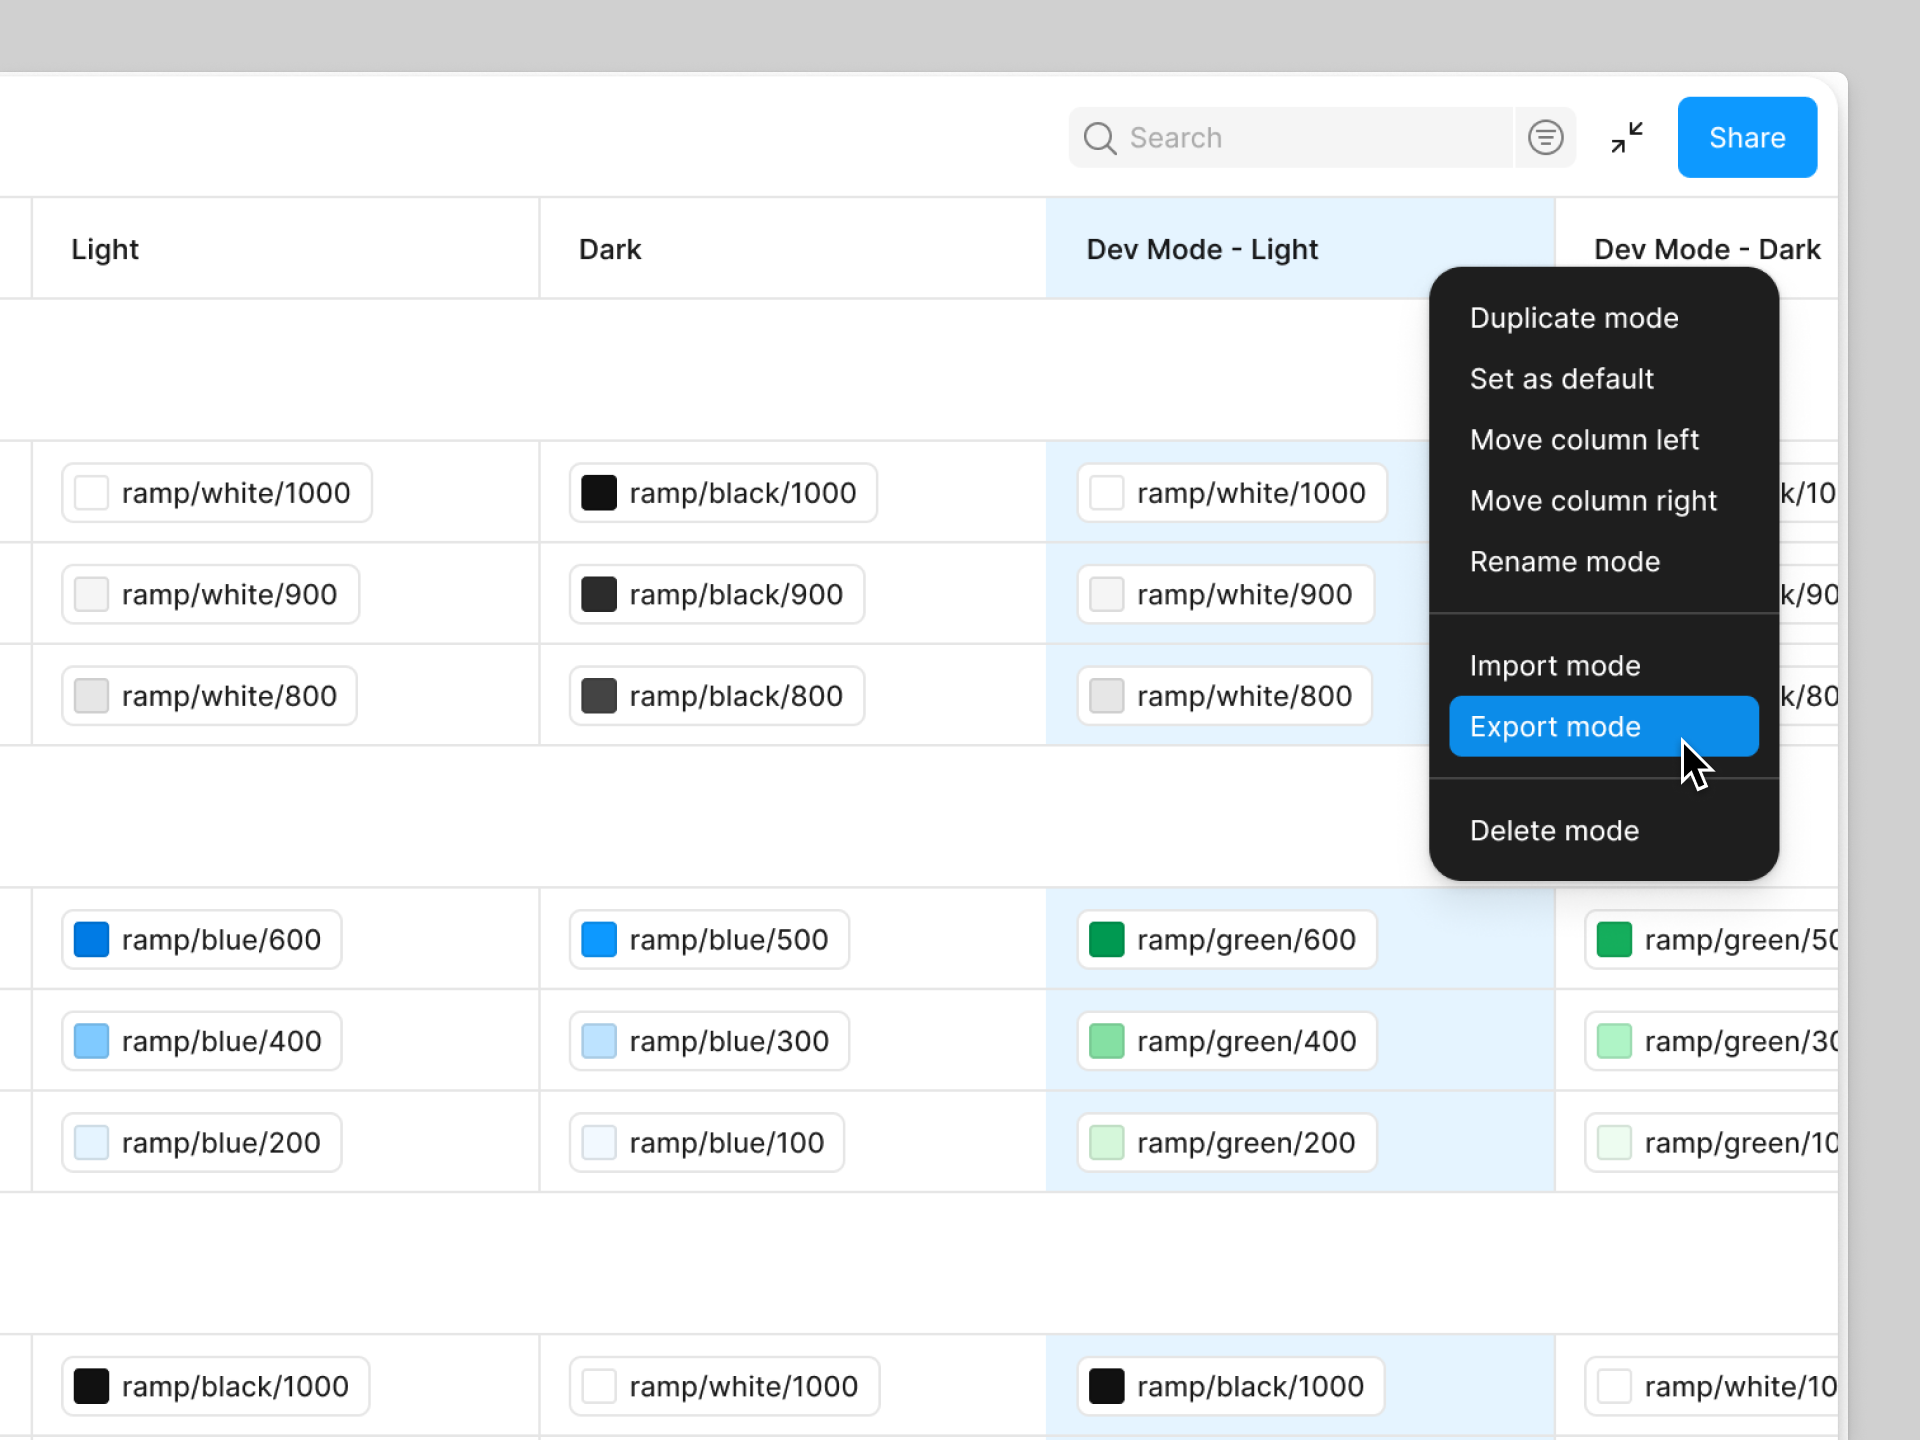Collapse the variables panel with arrows icon
This screenshot has height=1440, width=1920.
[1627, 138]
